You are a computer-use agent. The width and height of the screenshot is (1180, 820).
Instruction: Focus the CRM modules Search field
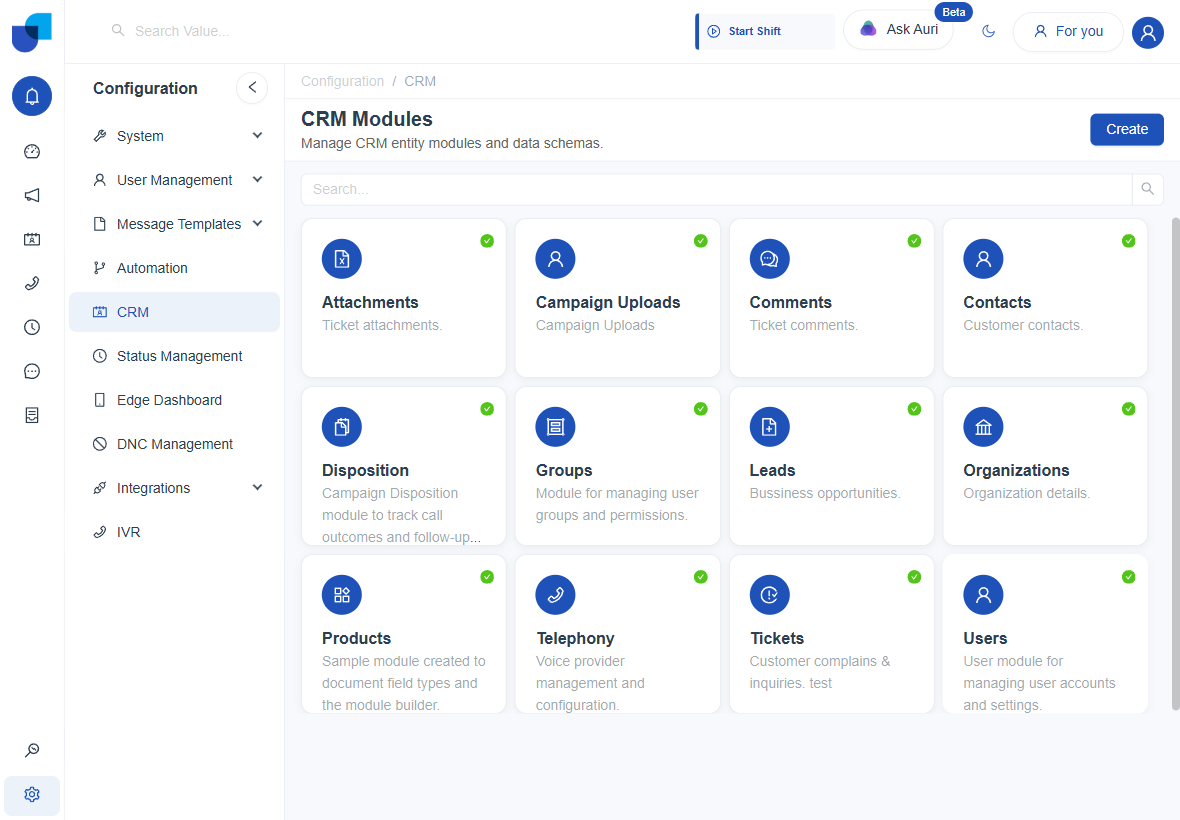pyautogui.click(x=716, y=190)
